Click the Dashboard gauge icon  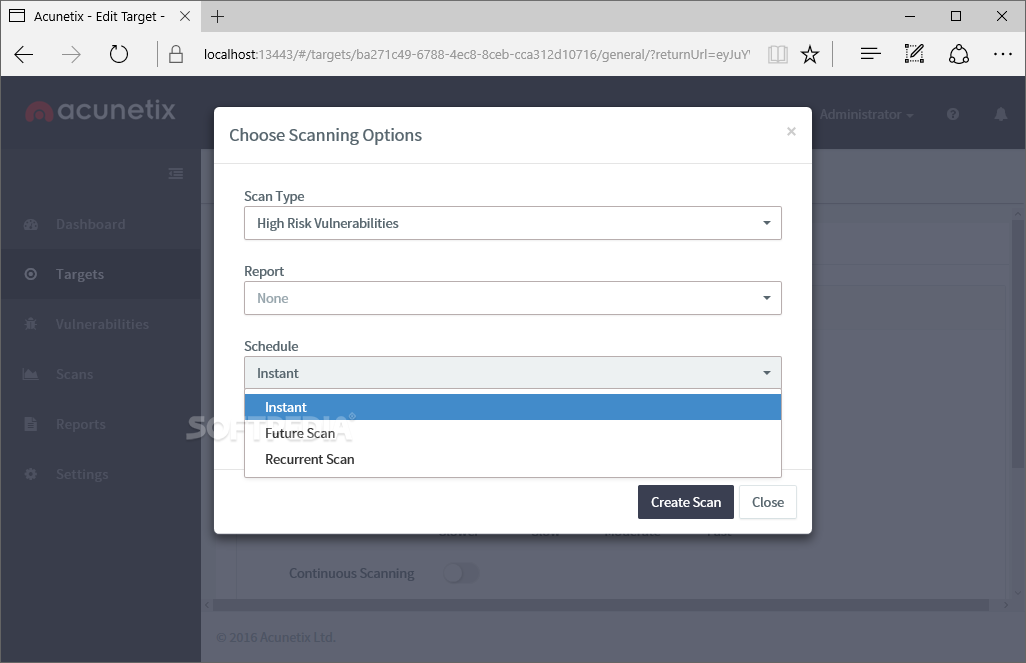pyautogui.click(x=31, y=224)
